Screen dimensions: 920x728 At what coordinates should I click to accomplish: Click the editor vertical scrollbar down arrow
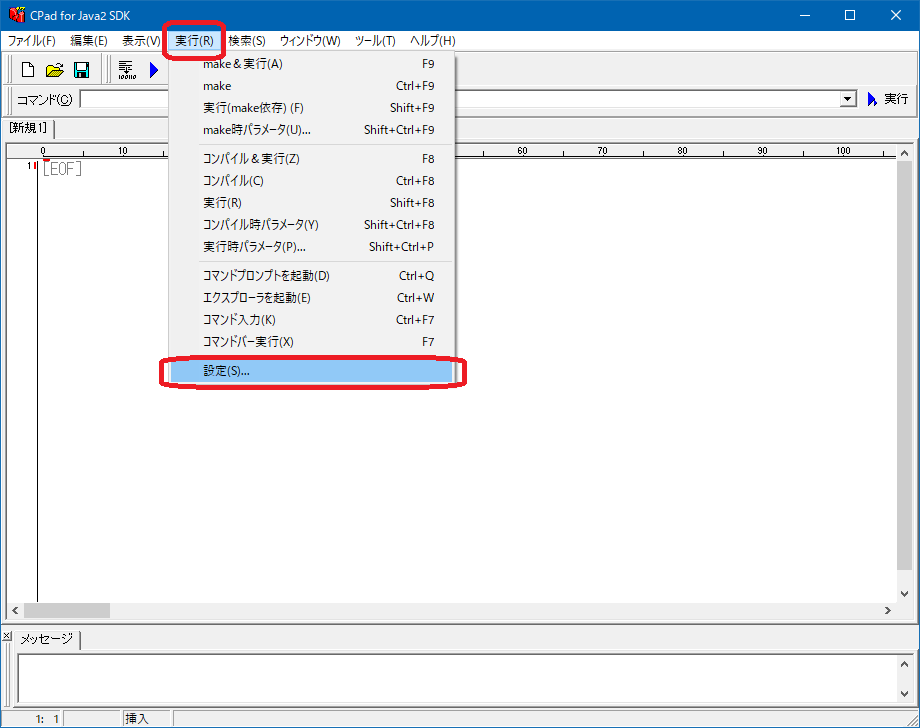[904, 594]
